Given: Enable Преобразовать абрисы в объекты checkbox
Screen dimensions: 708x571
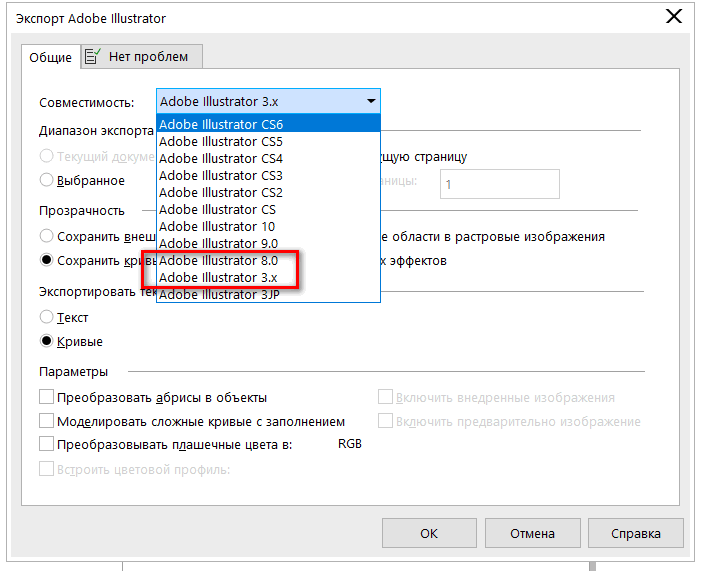Looking at the screenshot, I should point(46,397).
